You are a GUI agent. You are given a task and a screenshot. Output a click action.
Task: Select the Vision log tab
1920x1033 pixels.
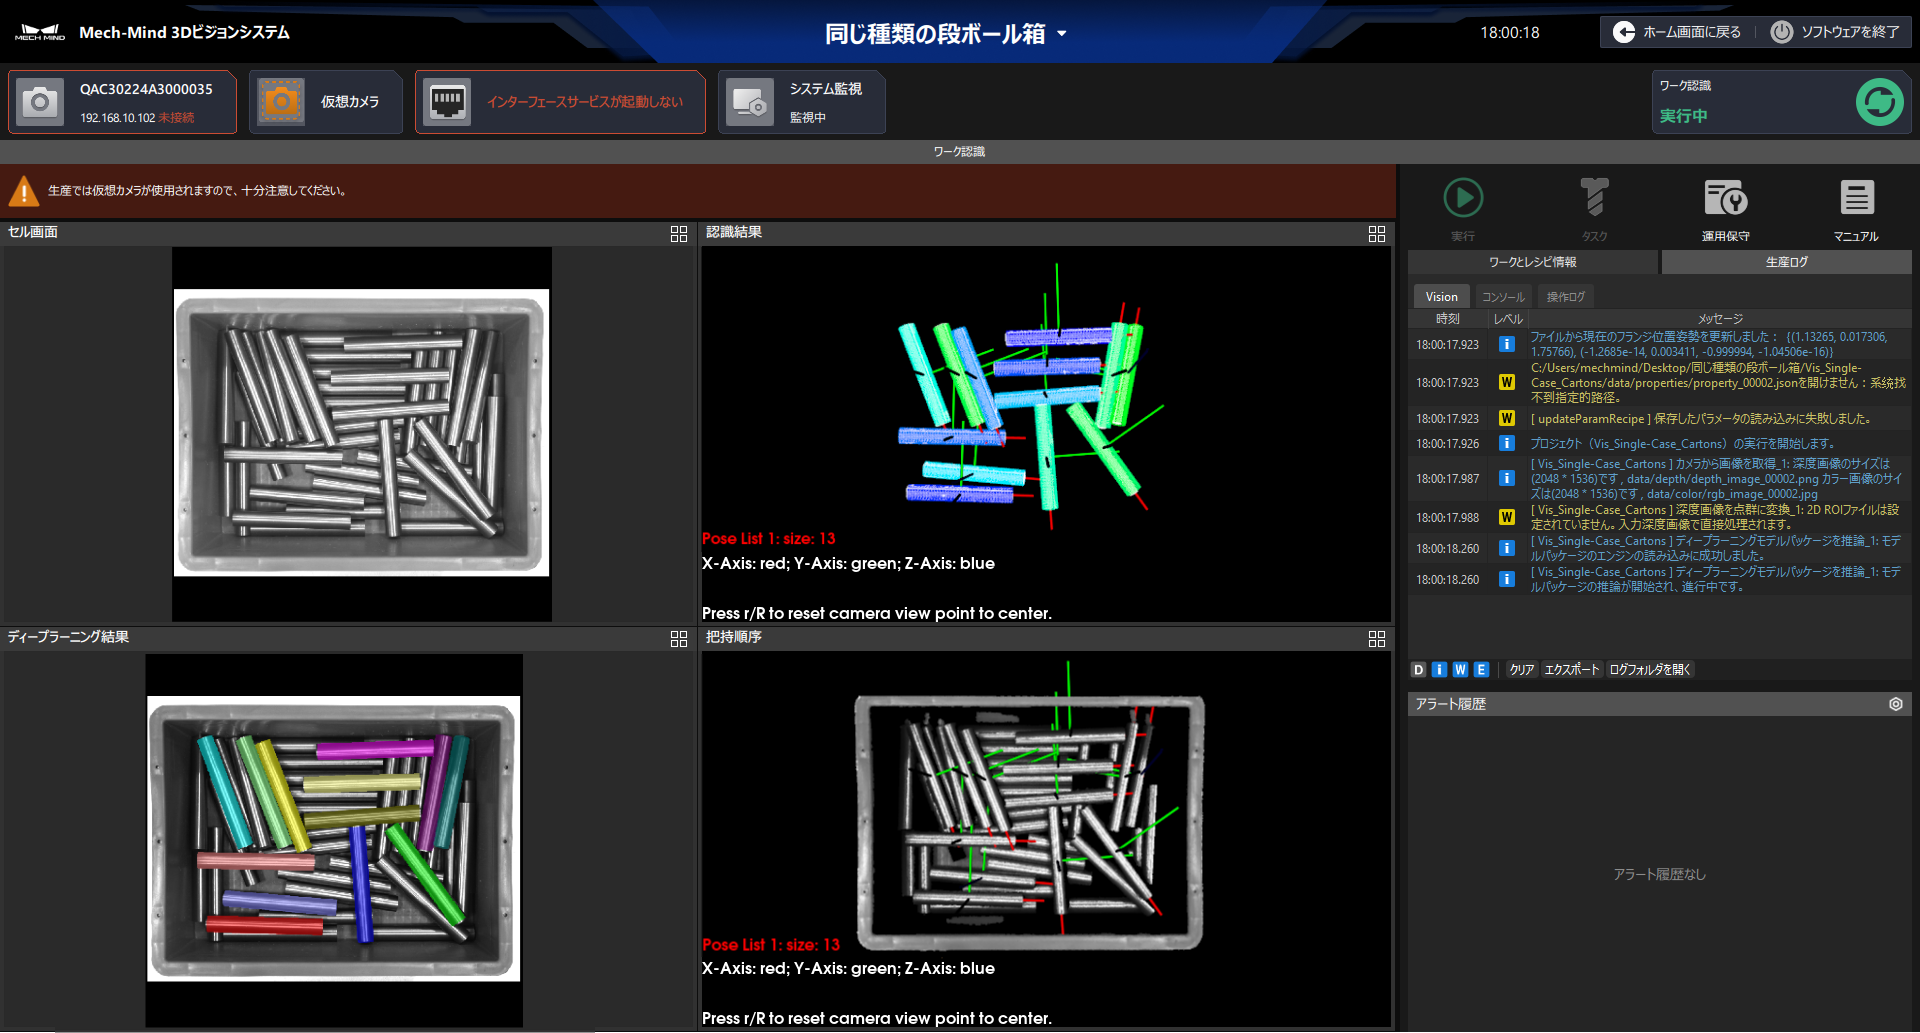point(1441,297)
